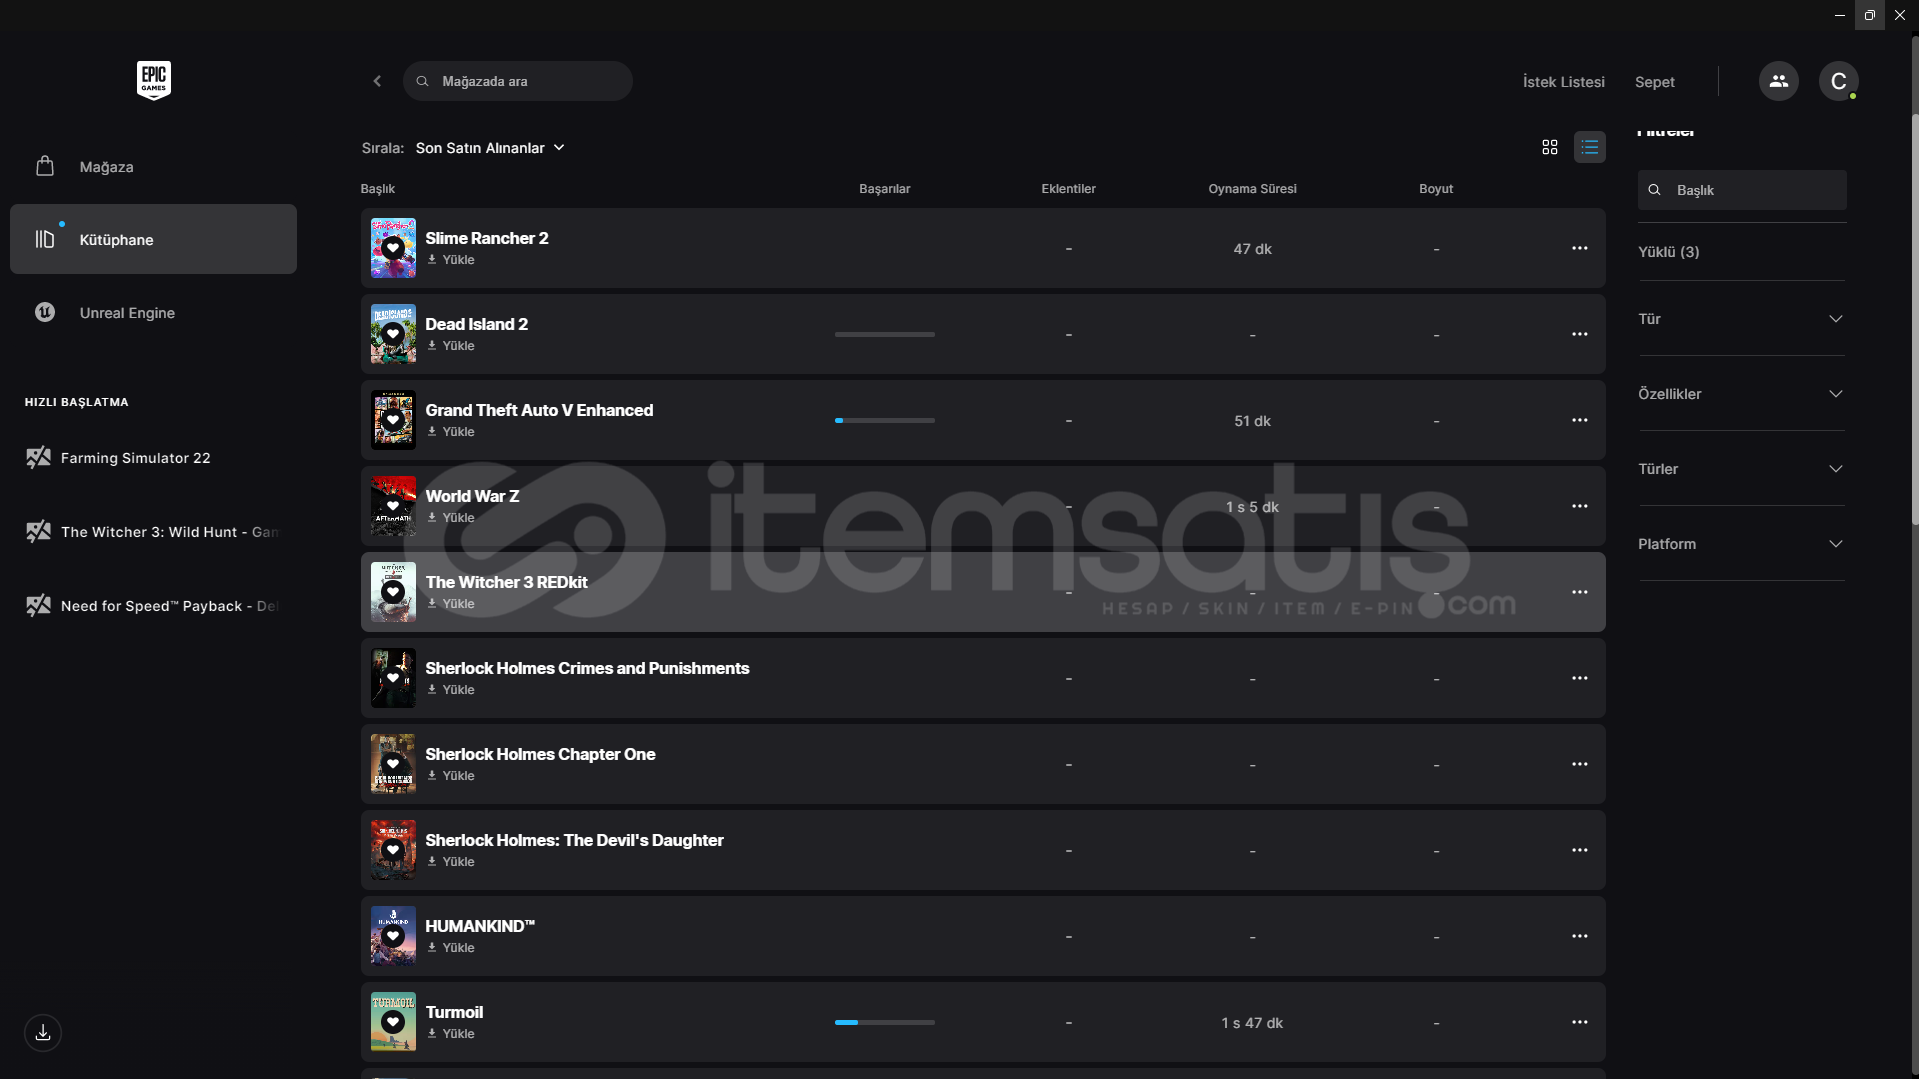This screenshot has height=1079, width=1919.
Task: Click the Başlık column header
Action: point(378,189)
